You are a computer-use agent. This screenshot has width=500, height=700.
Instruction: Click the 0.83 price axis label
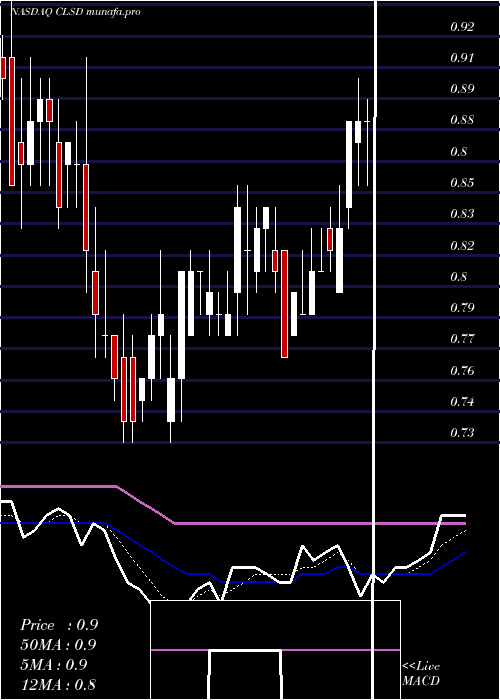click(x=462, y=213)
